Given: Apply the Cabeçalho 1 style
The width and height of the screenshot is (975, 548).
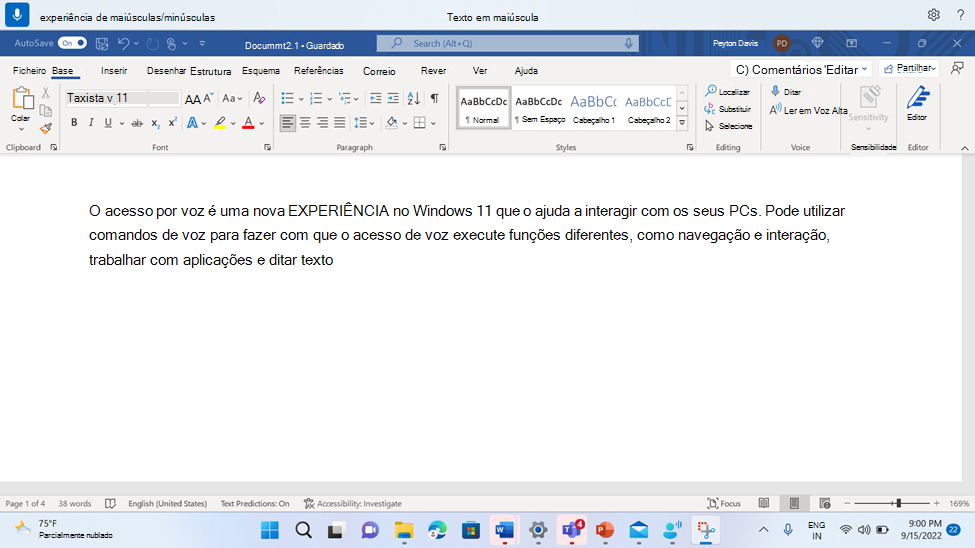Looking at the screenshot, I should click(x=593, y=108).
